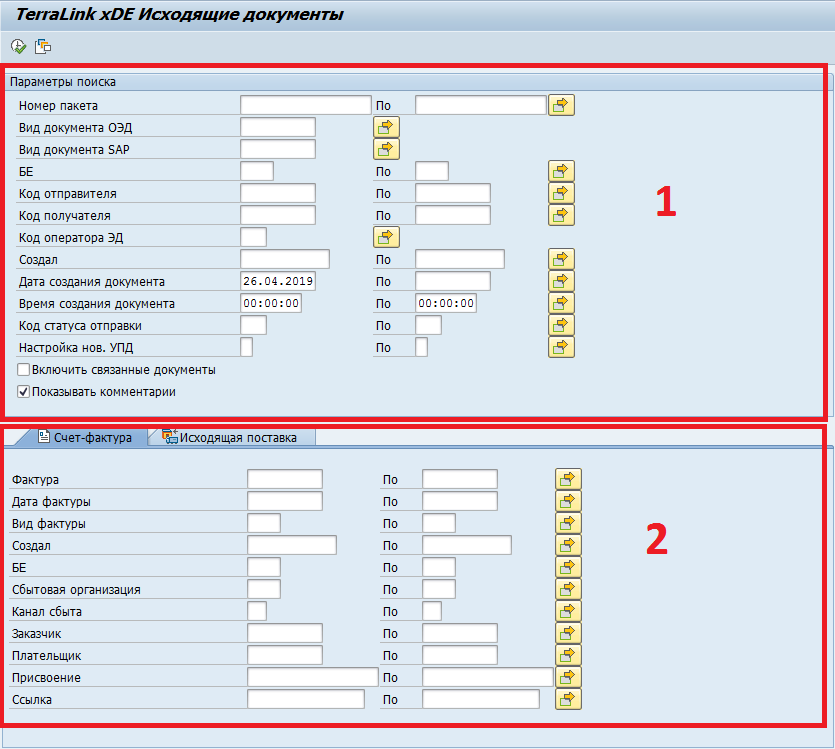This screenshot has height=749, width=835.
Task: Open multiple selection for Код отправителя
Action: pyautogui.click(x=561, y=193)
